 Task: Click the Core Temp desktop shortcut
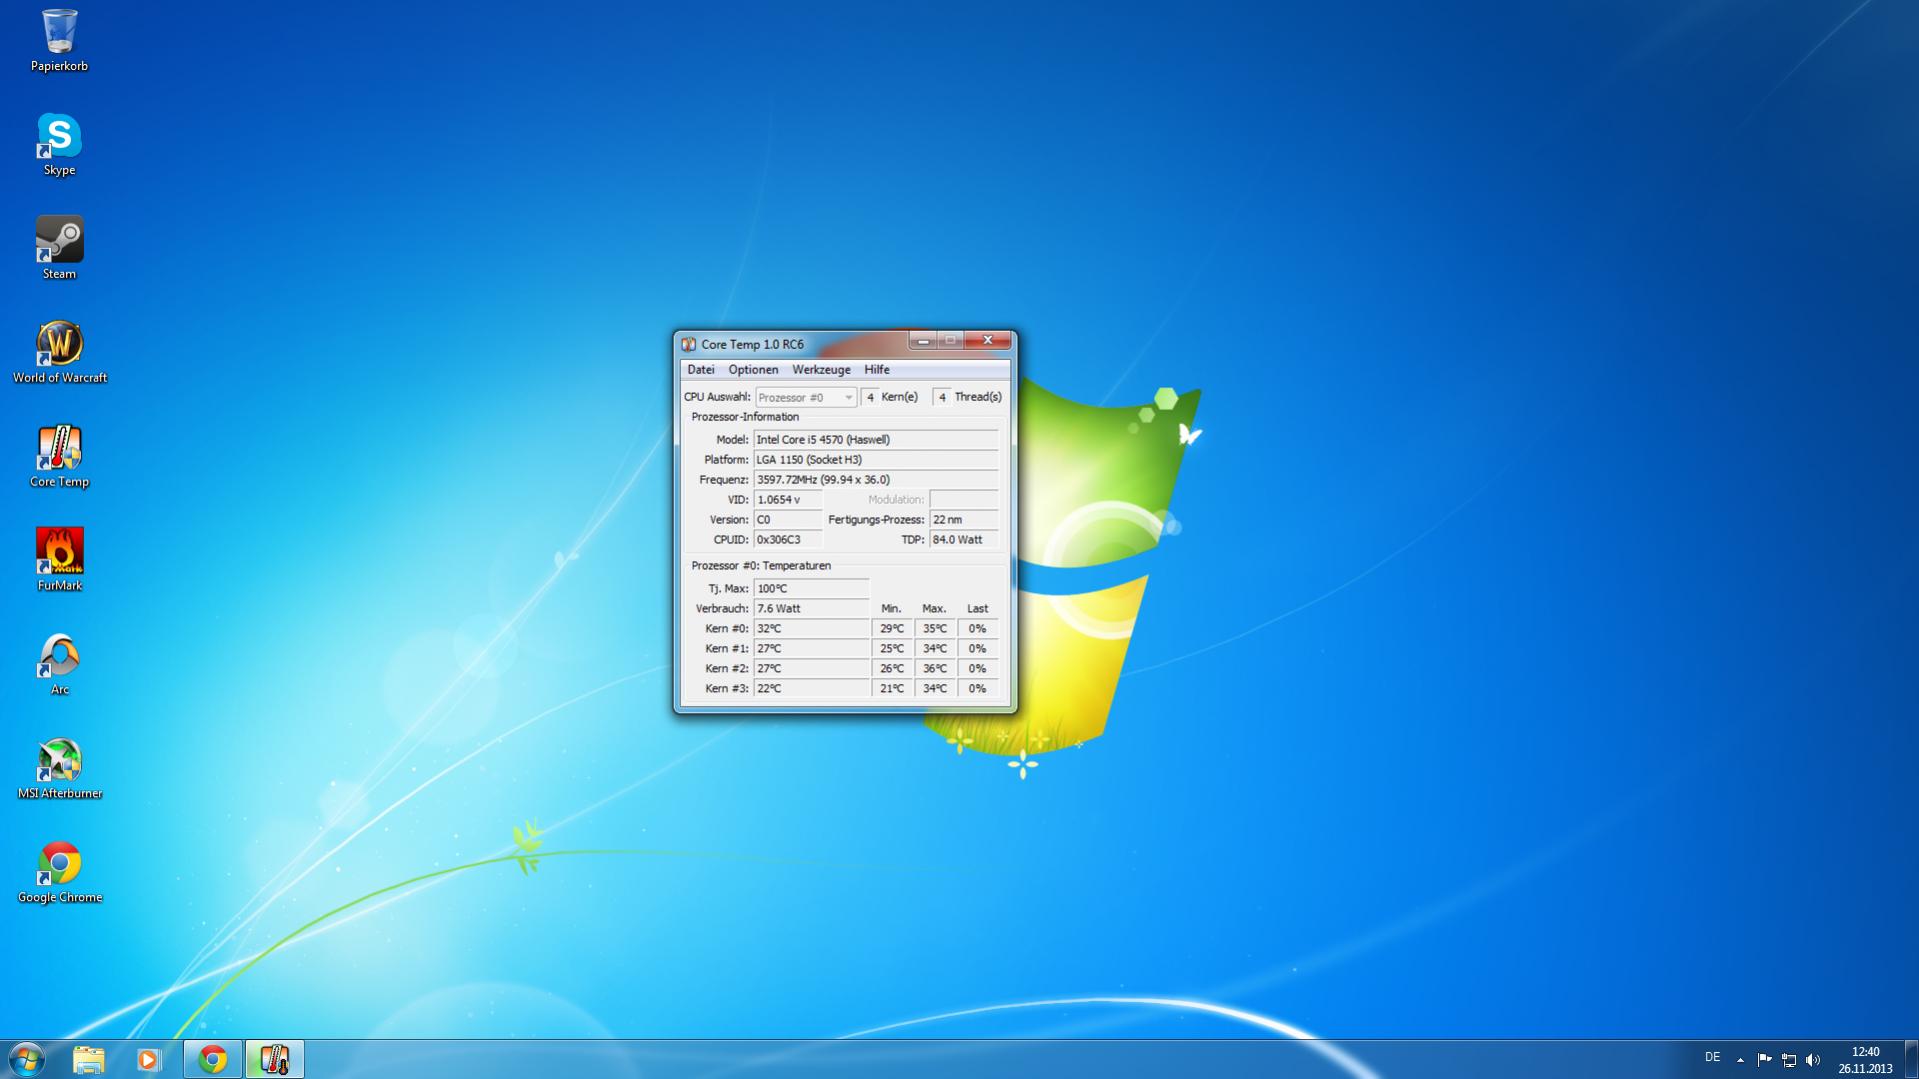tap(59, 456)
